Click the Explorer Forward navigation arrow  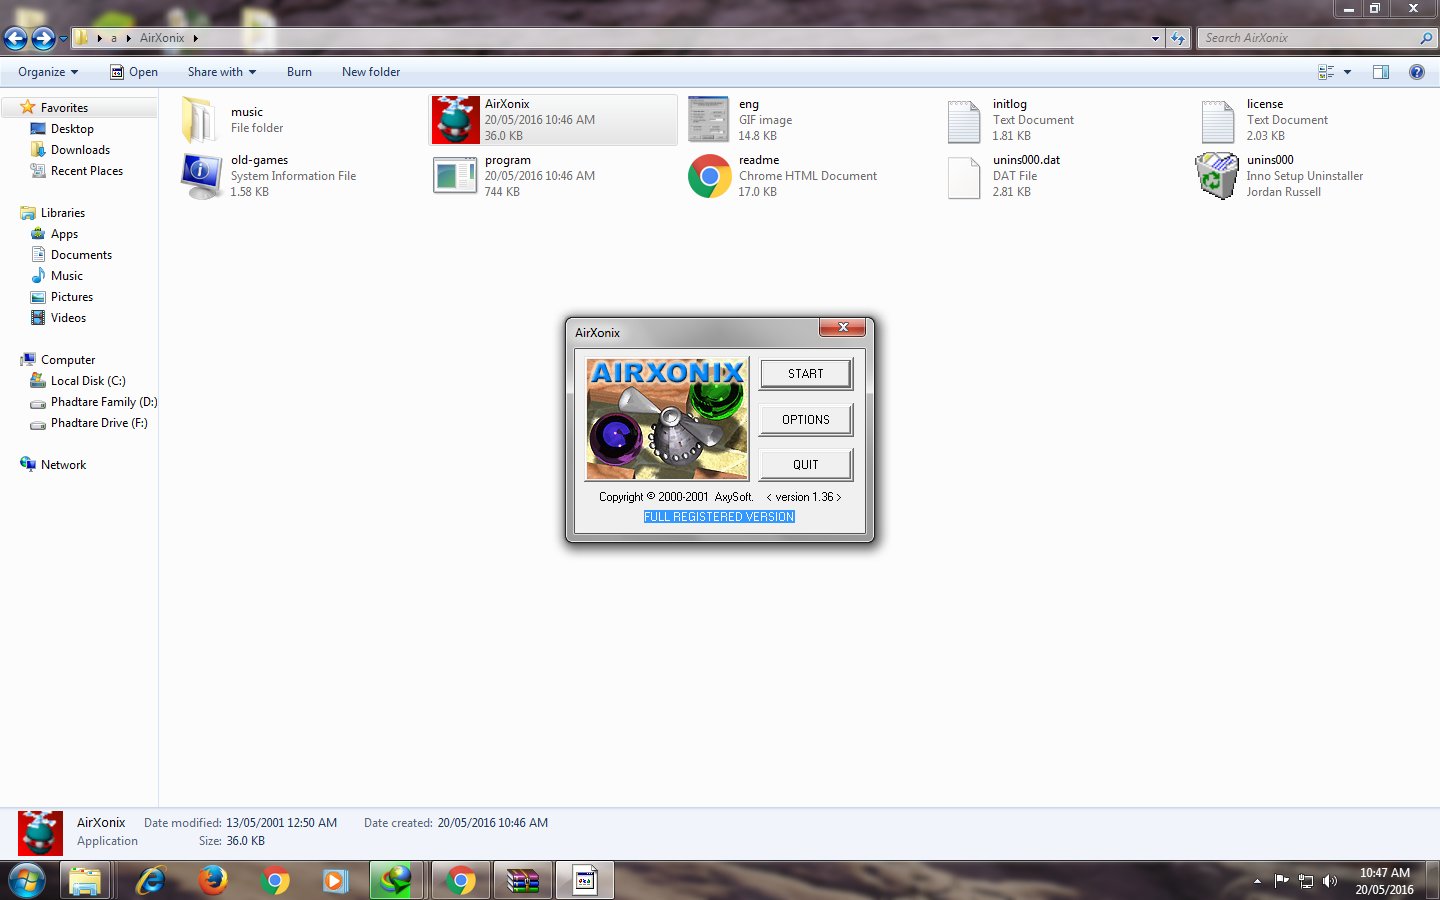[43, 38]
